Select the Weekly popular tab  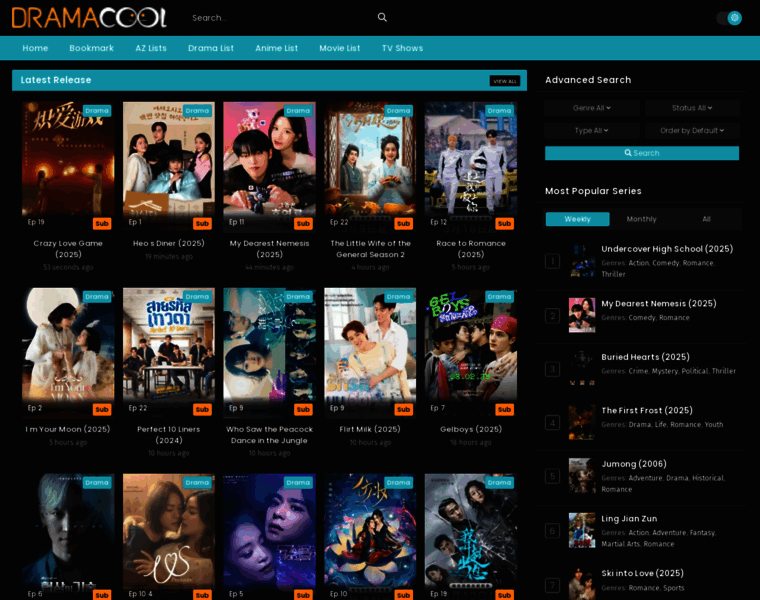577,219
